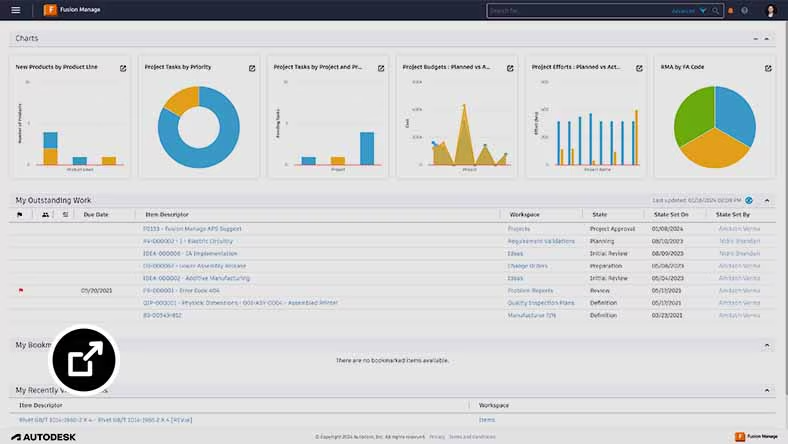The image size is (788, 444).
Task: Open Lower Assembly Release change order
Action: (x=194, y=266)
